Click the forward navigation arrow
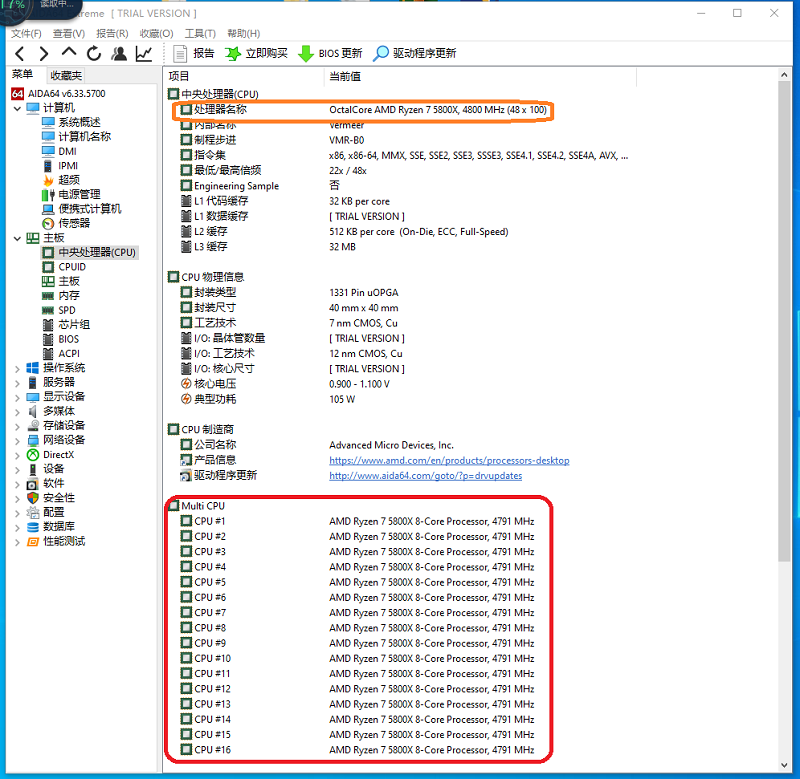This screenshot has width=800, height=779. click(44, 54)
